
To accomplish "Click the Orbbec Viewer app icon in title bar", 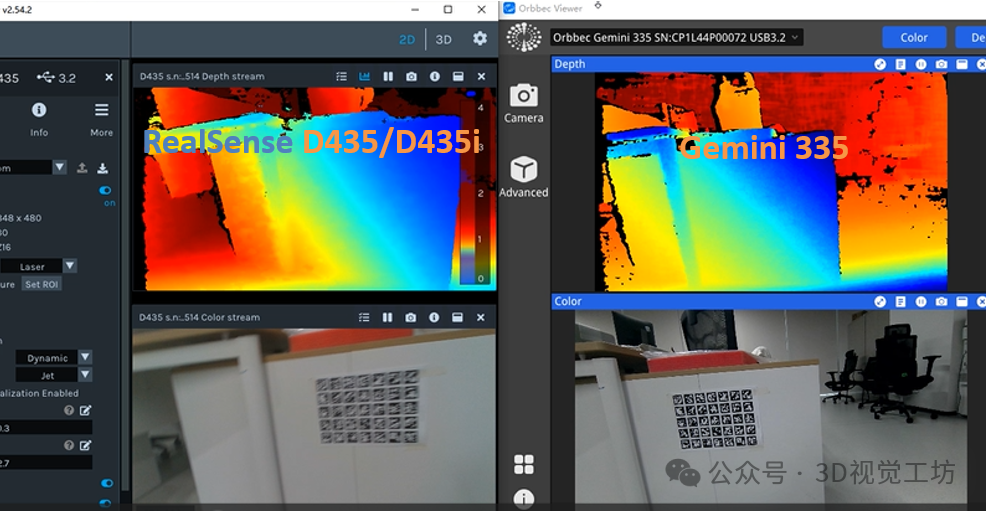I will 509,8.
